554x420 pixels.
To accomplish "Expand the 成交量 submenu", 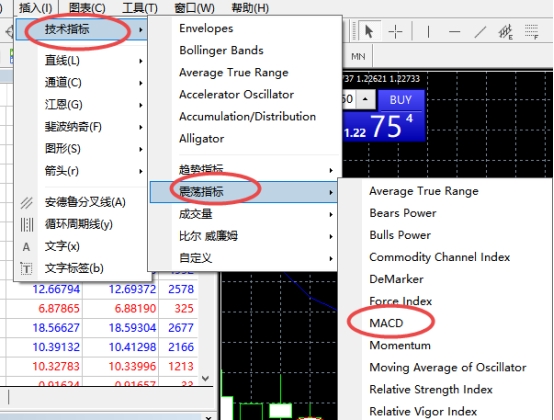I will pos(243,214).
